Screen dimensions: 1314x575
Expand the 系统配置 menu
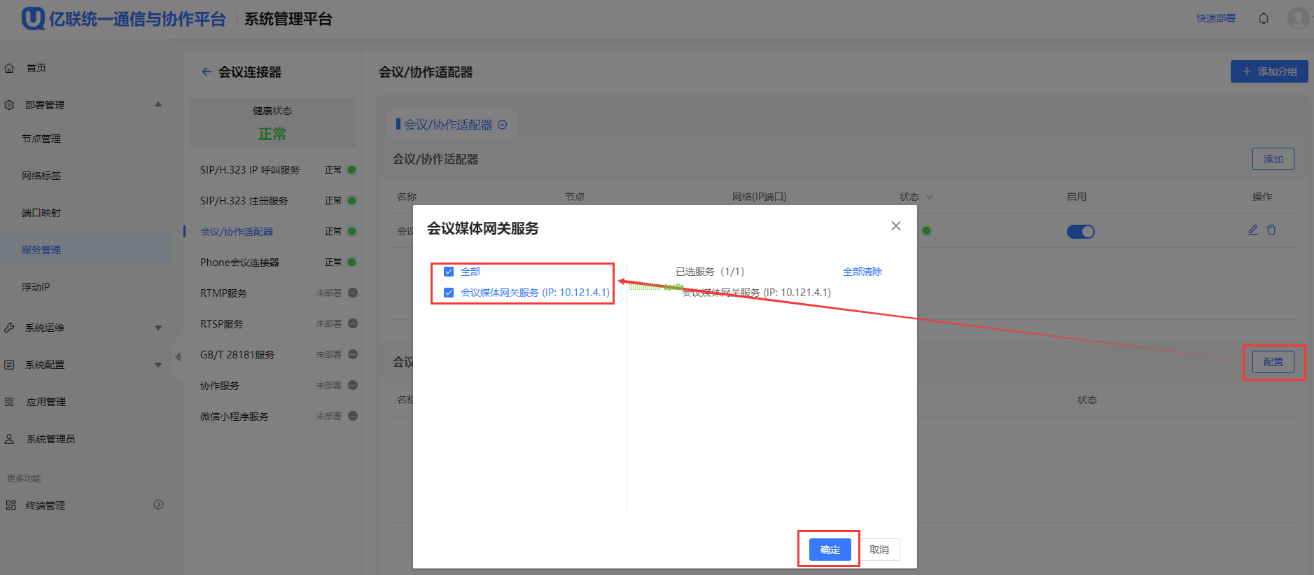coord(158,365)
